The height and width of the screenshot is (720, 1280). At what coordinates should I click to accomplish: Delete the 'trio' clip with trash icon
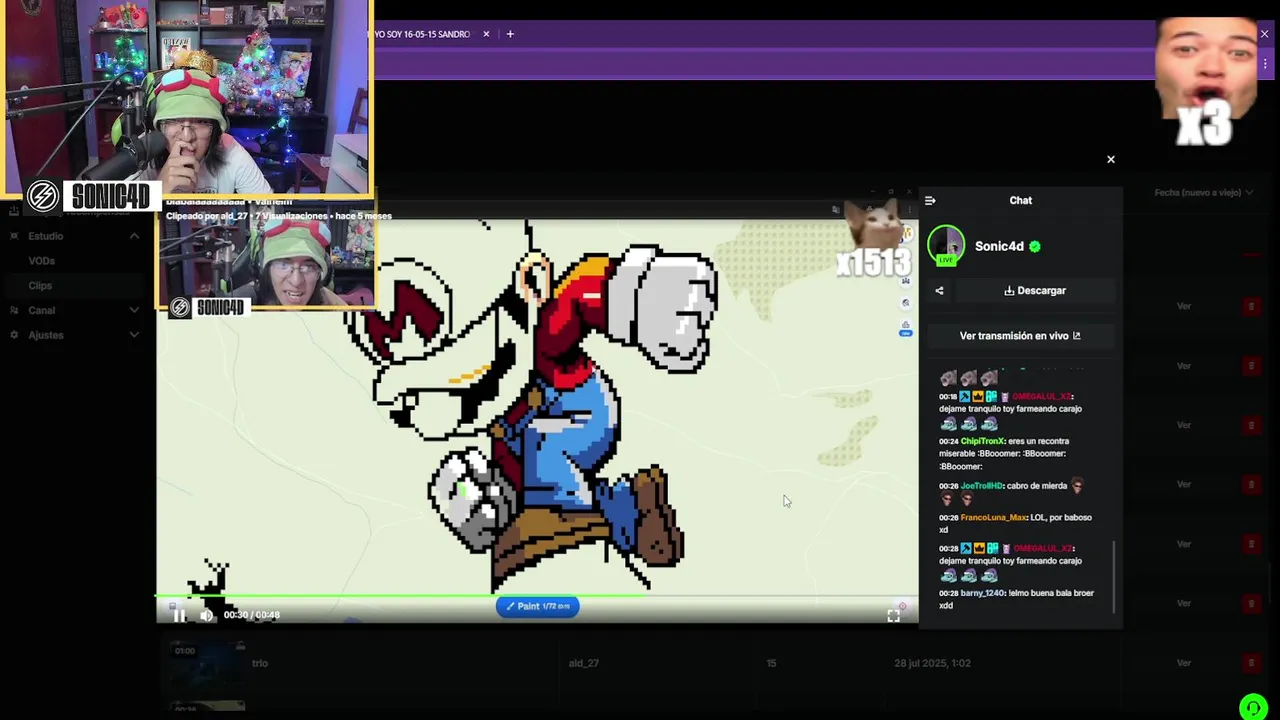click(x=1251, y=663)
